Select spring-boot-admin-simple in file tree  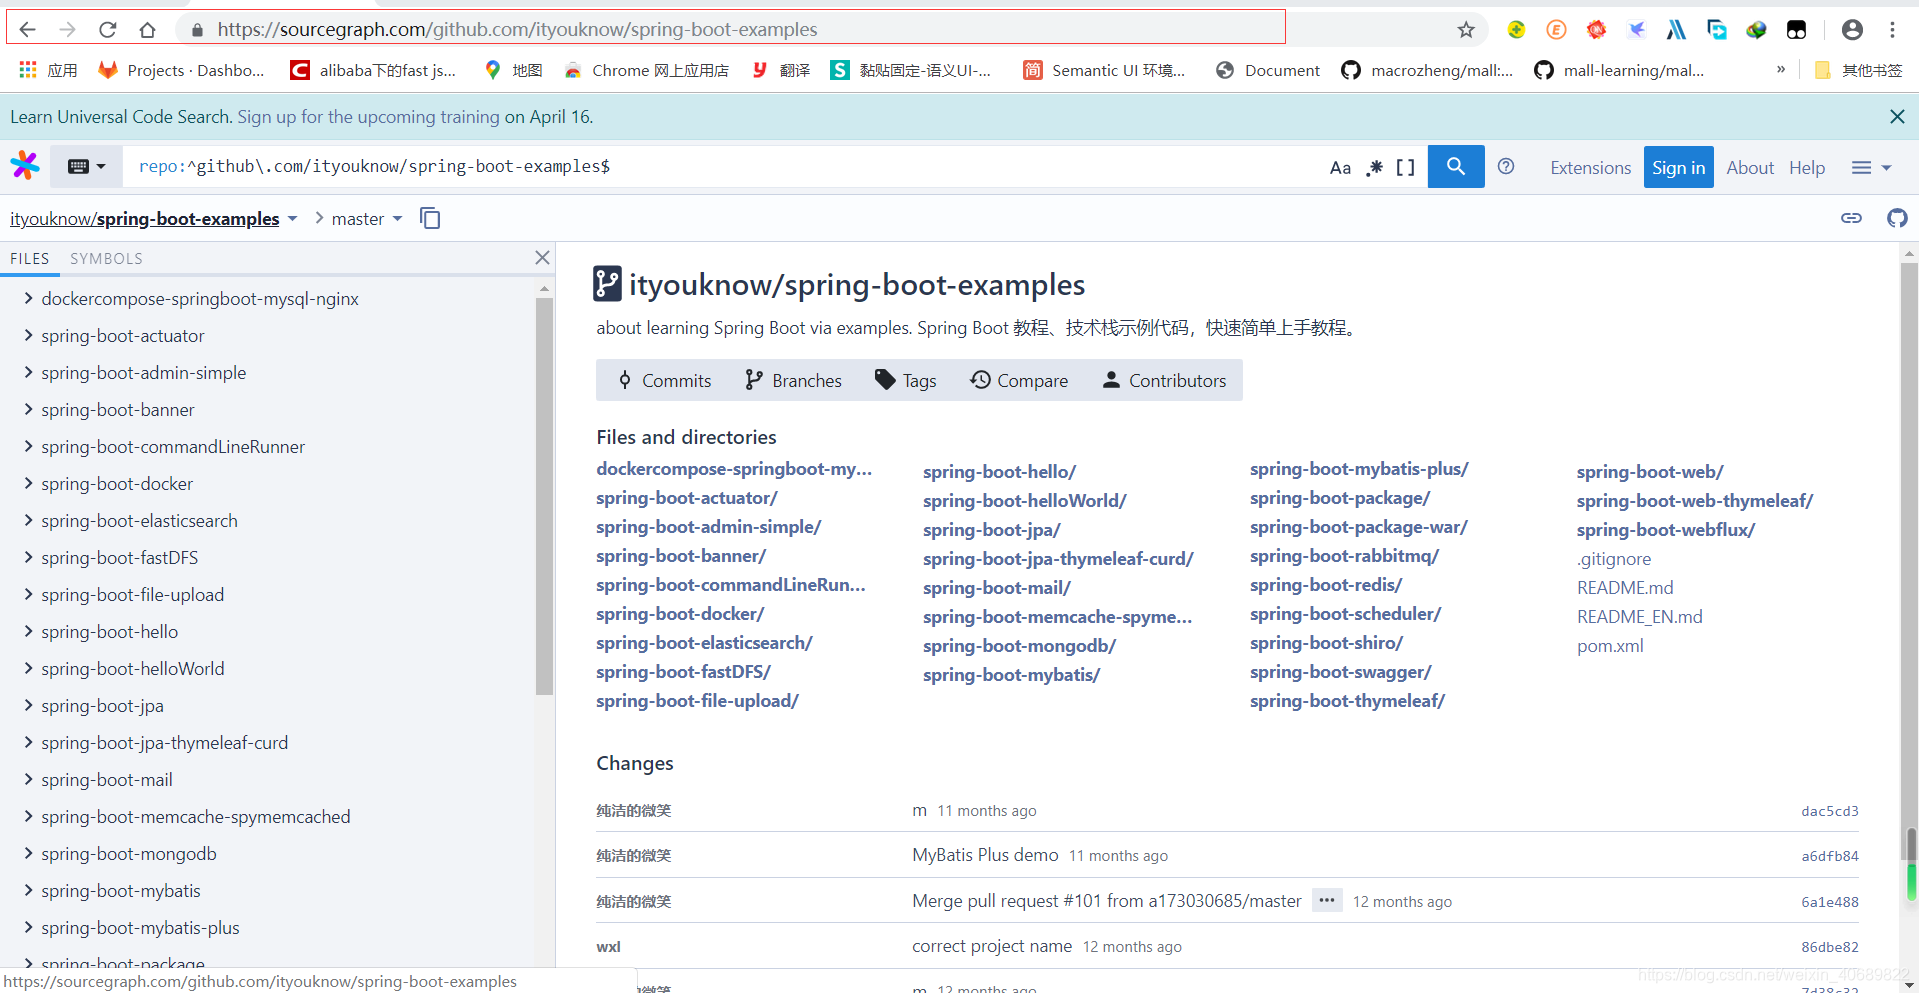(143, 373)
